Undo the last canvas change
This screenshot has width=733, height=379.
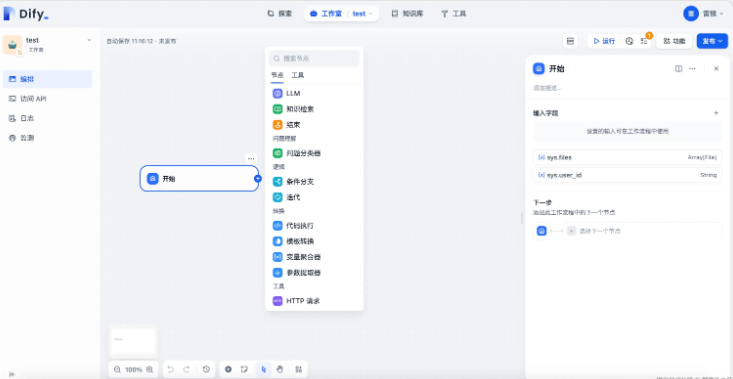point(171,369)
